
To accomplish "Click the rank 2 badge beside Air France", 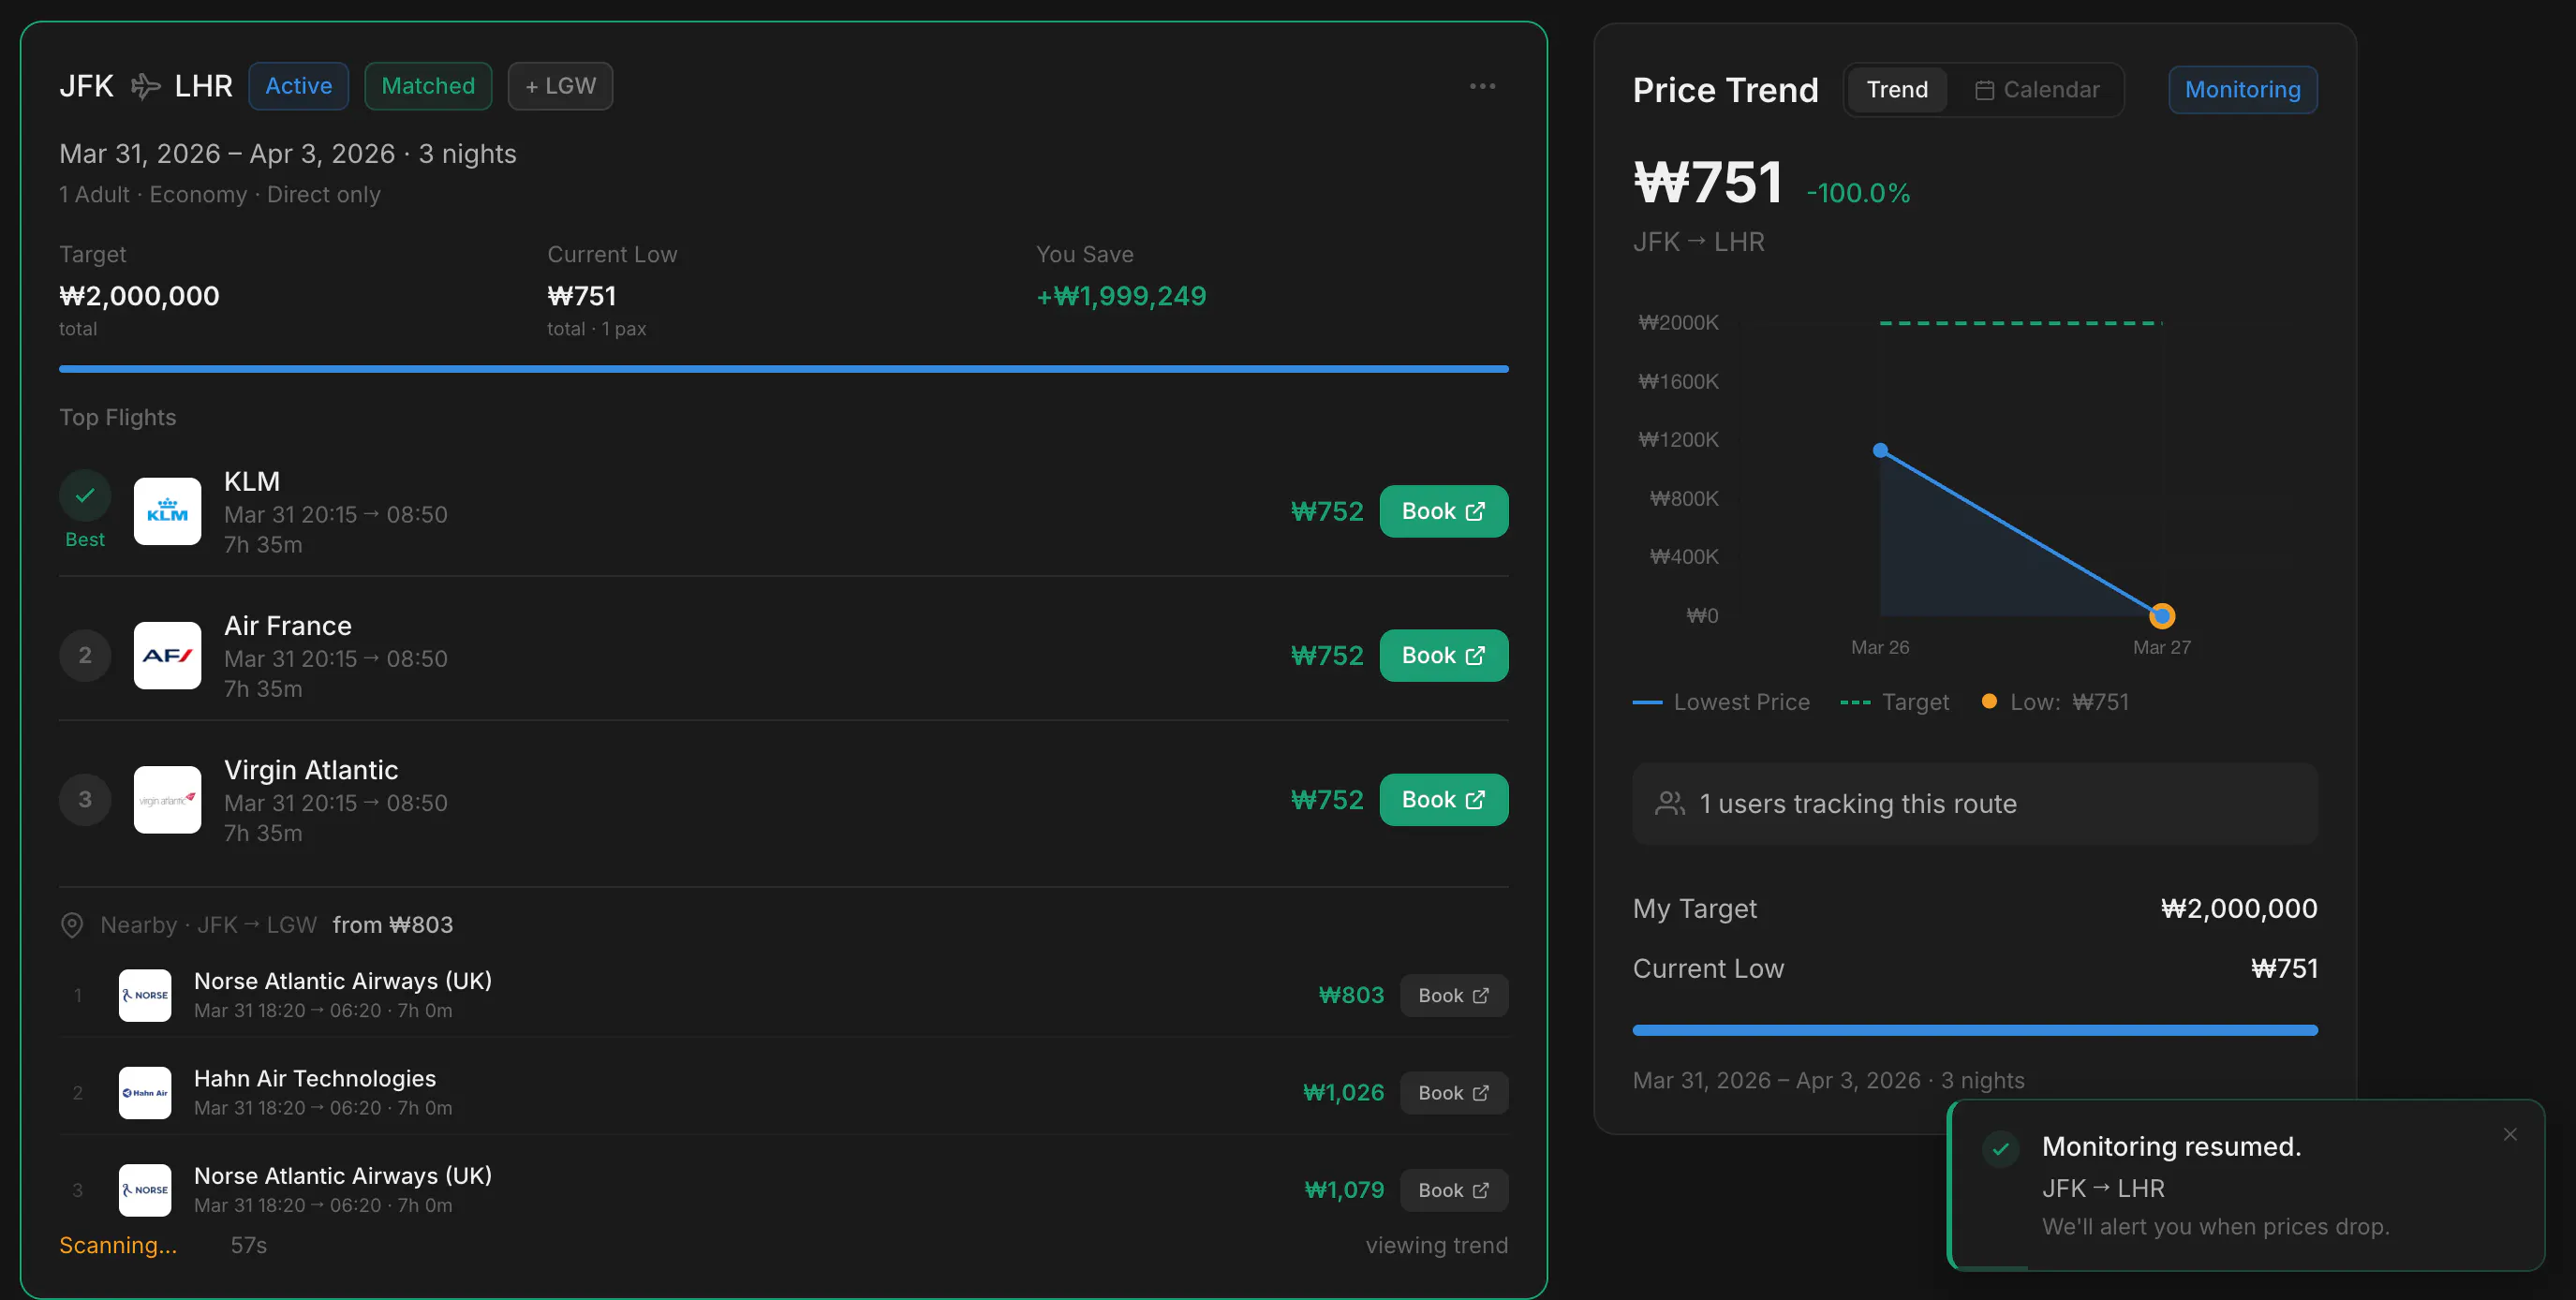I will (85, 655).
